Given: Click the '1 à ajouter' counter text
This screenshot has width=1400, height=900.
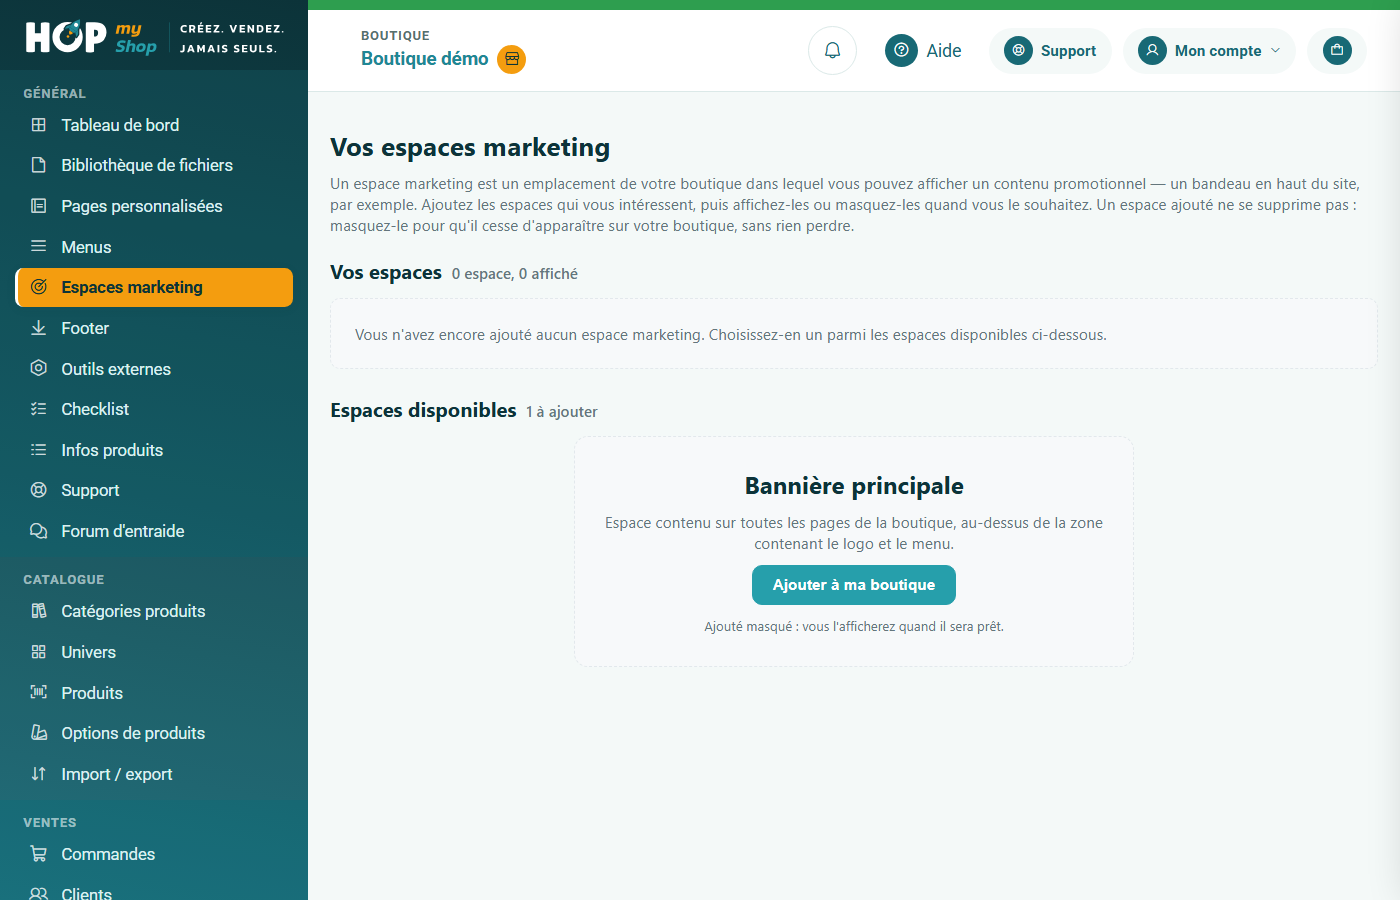Looking at the screenshot, I should pyautogui.click(x=562, y=412).
